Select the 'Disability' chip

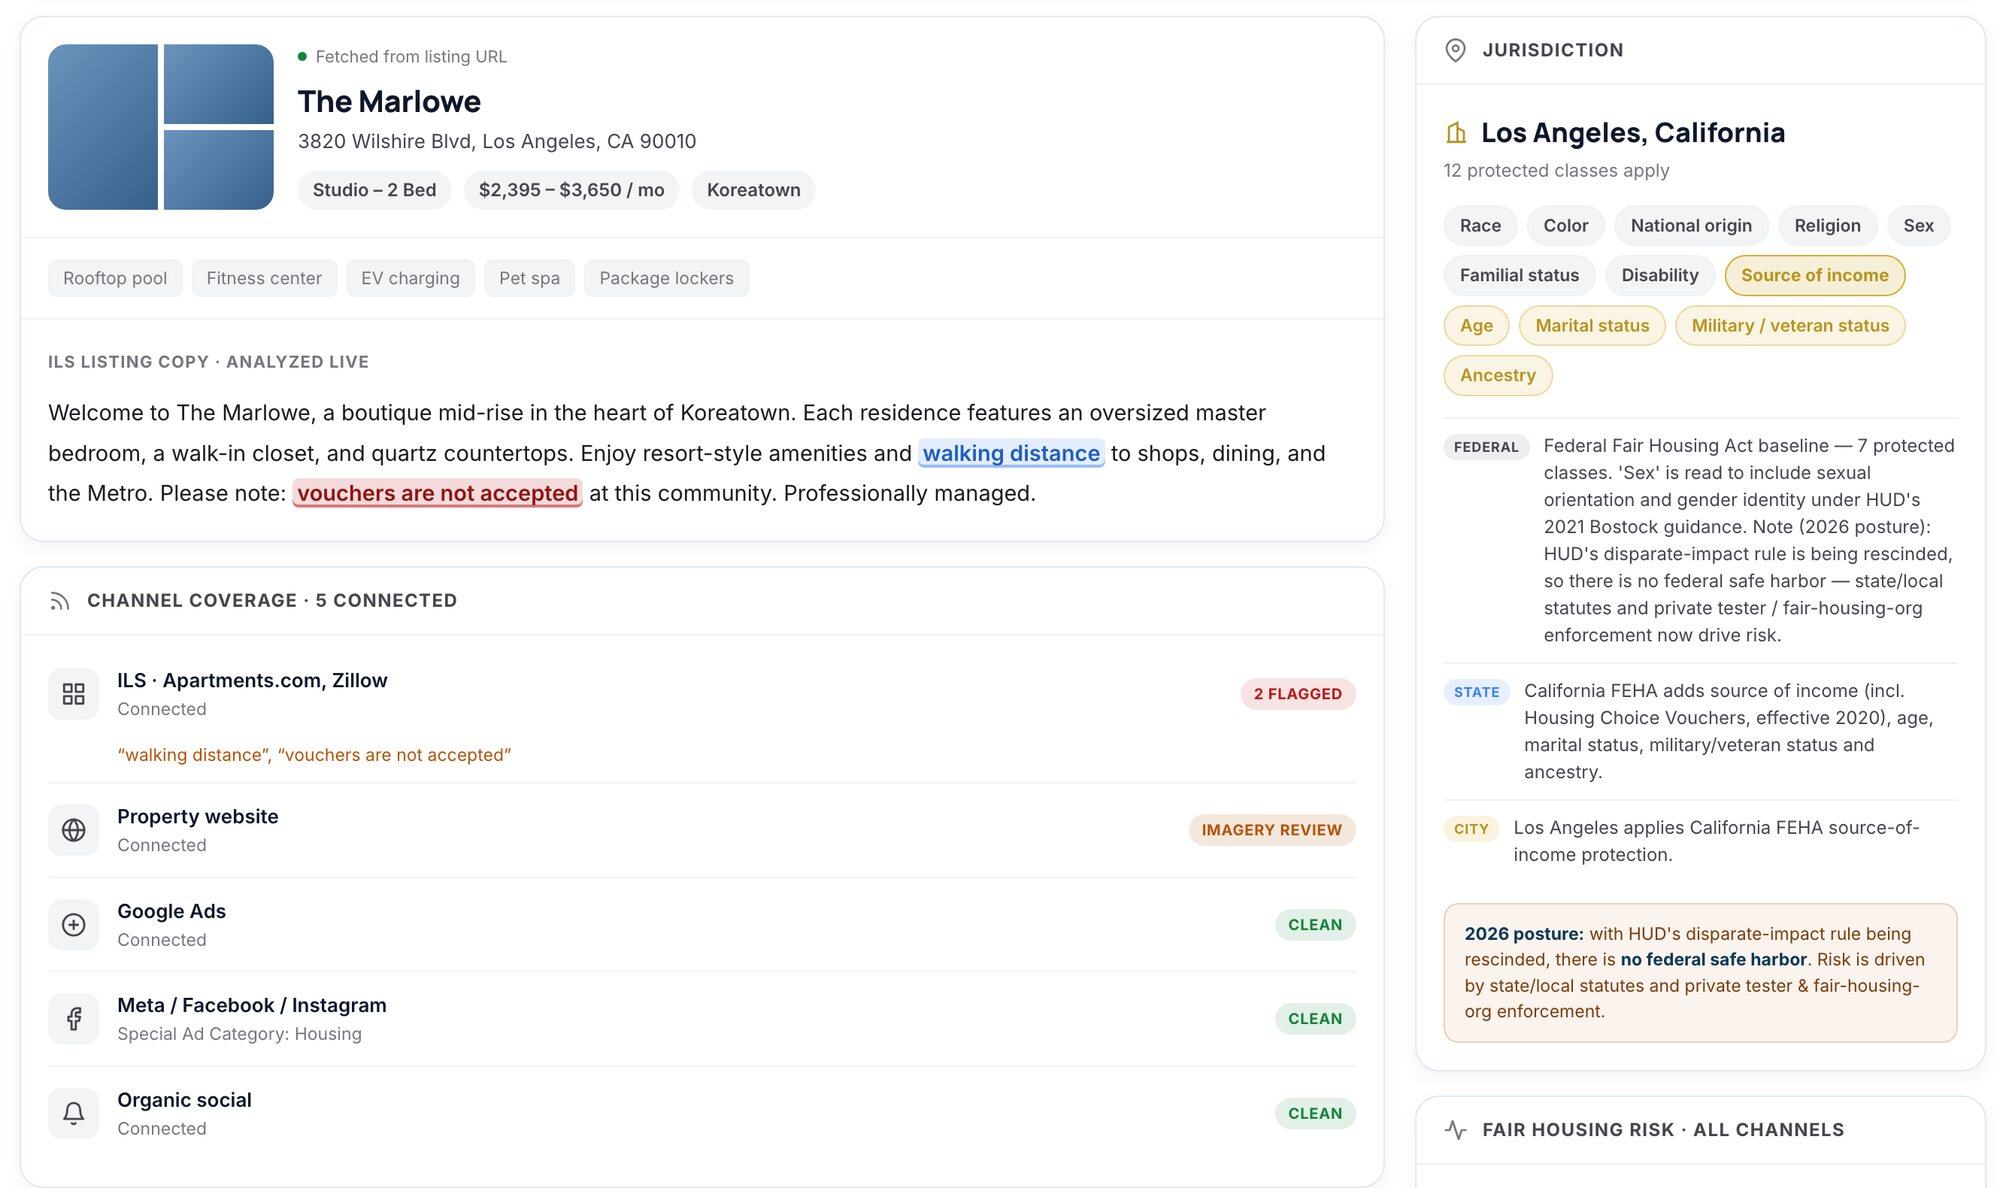tap(1660, 275)
